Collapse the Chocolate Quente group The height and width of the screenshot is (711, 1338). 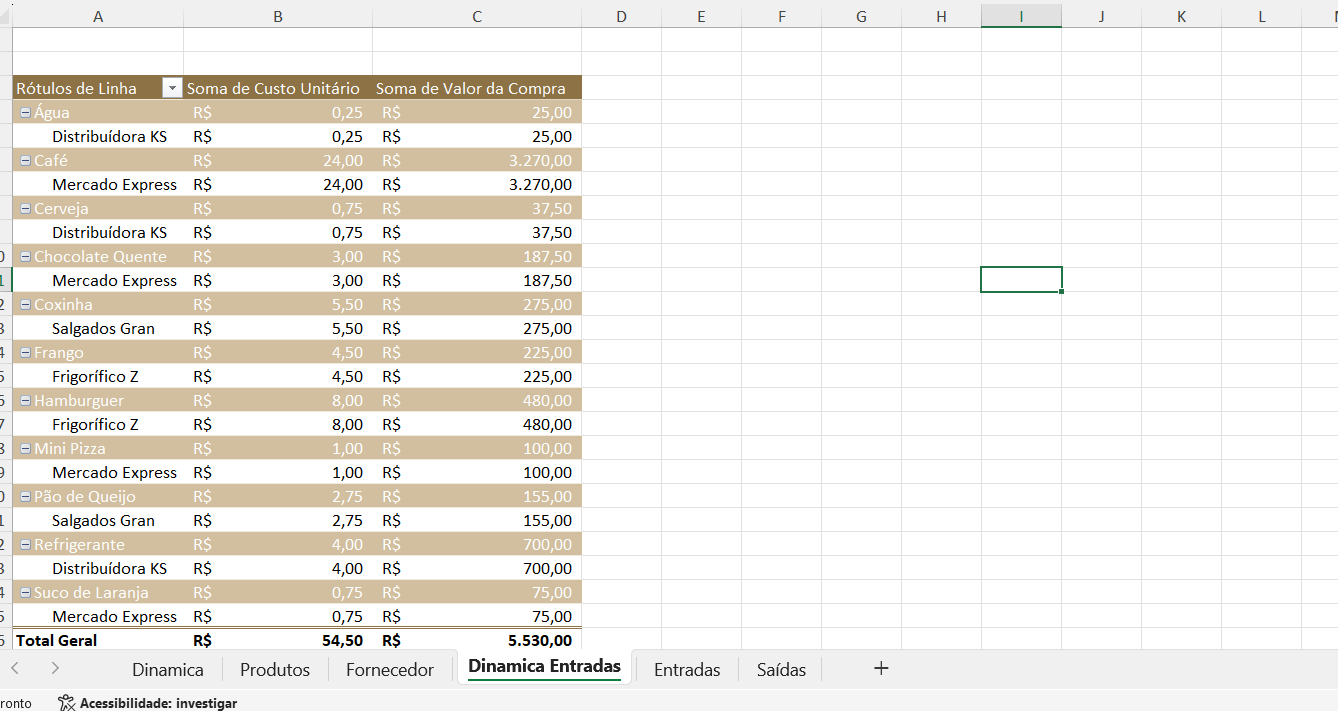click(x=26, y=257)
